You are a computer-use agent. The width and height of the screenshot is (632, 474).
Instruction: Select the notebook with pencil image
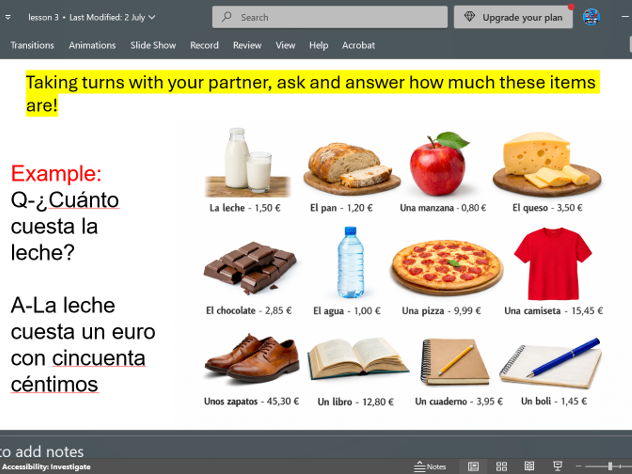click(x=455, y=362)
